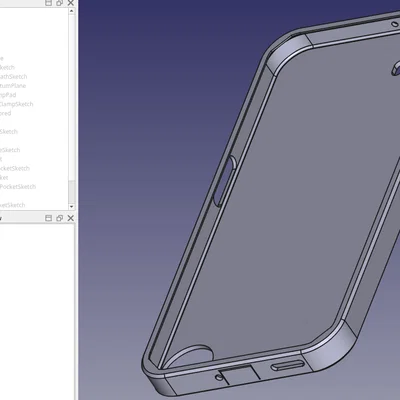Select the bottom tree row ending "ketSketch"
400x400 pixels.
pyautogui.click(x=13, y=205)
